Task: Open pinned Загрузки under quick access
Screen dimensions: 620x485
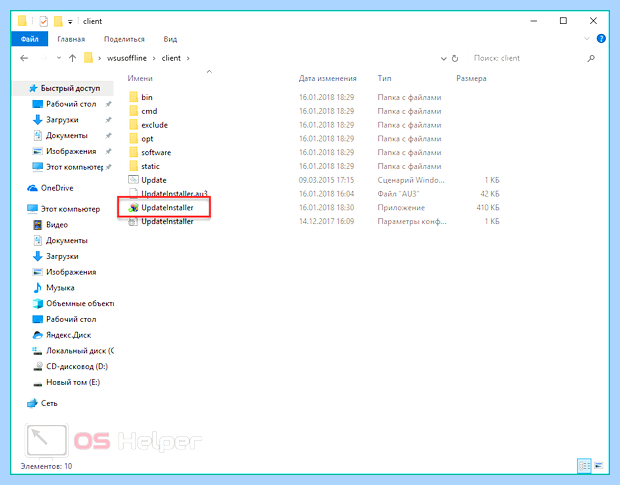Action: pyautogui.click(x=62, y=120)
